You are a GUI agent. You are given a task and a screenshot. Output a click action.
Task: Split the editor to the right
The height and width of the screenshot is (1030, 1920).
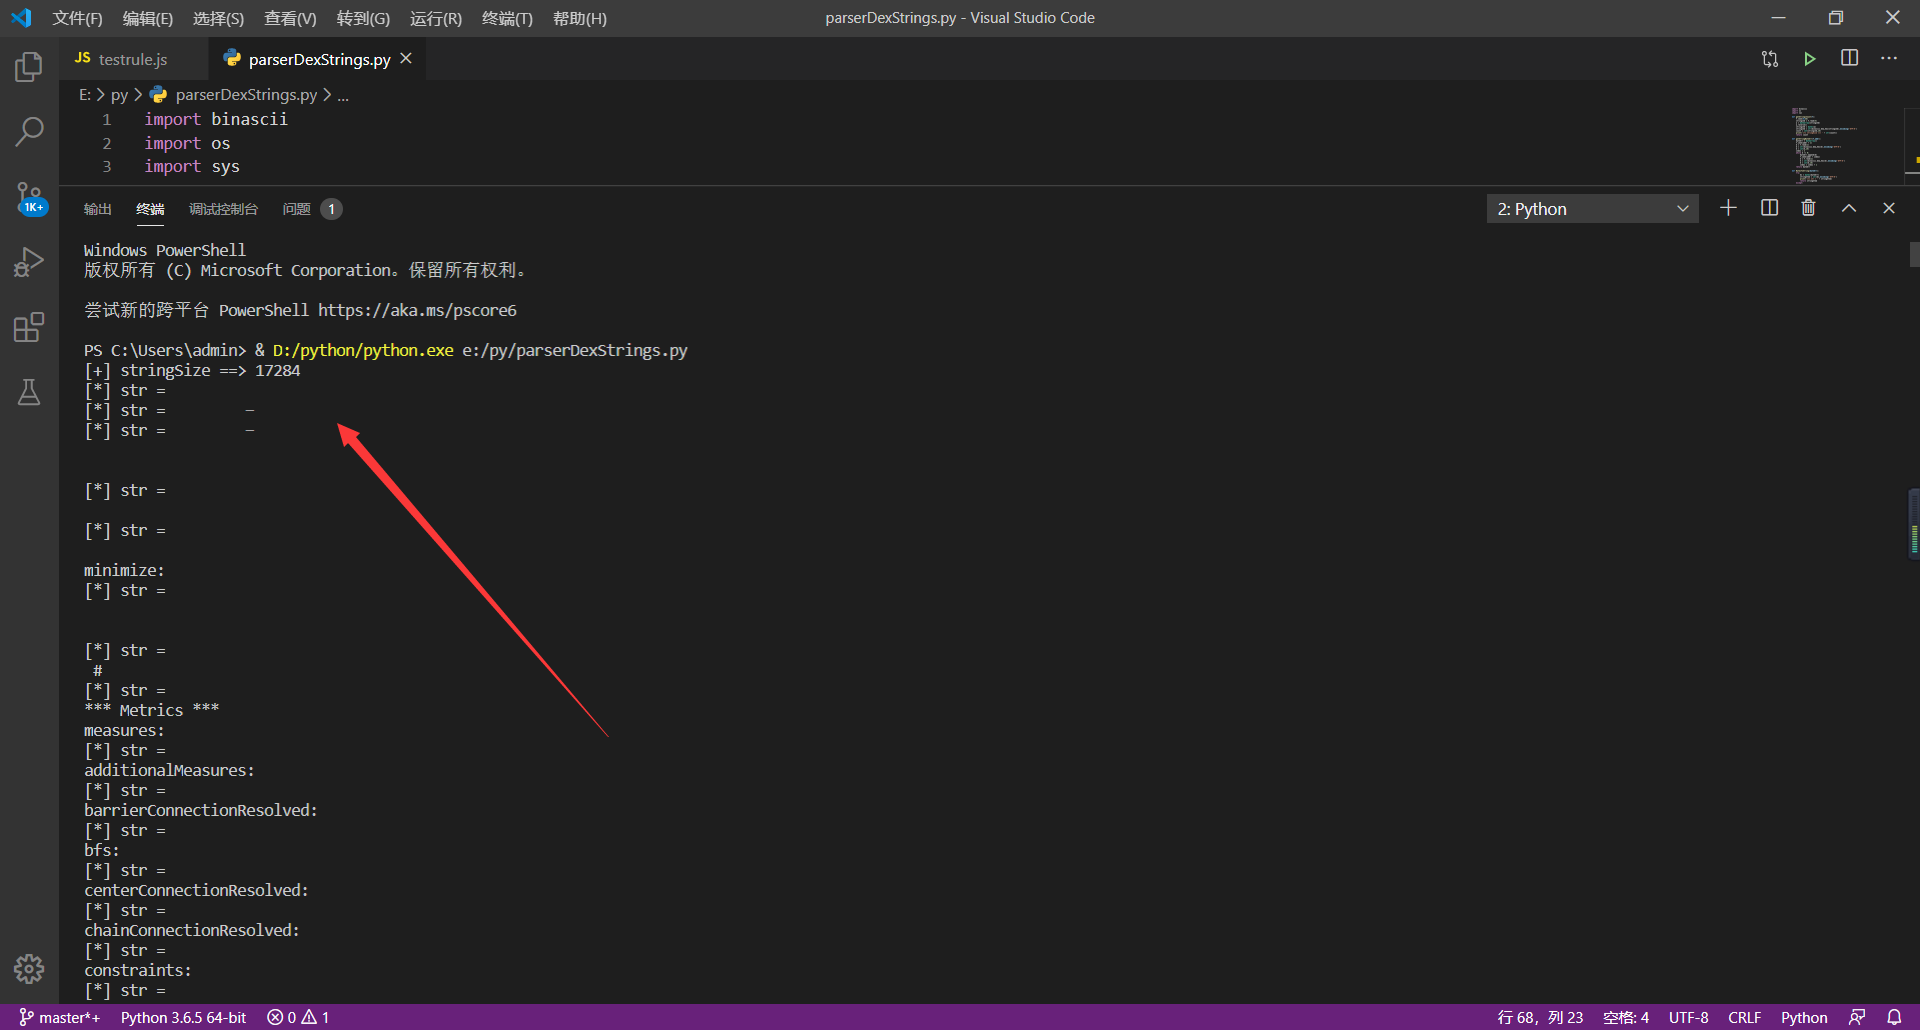pos(1850,59)
